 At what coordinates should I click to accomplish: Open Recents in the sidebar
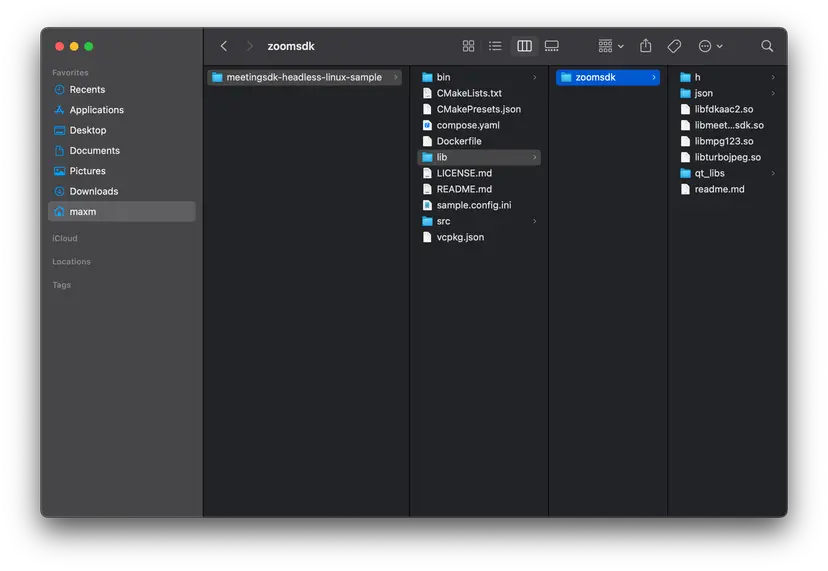click(87, 90)
